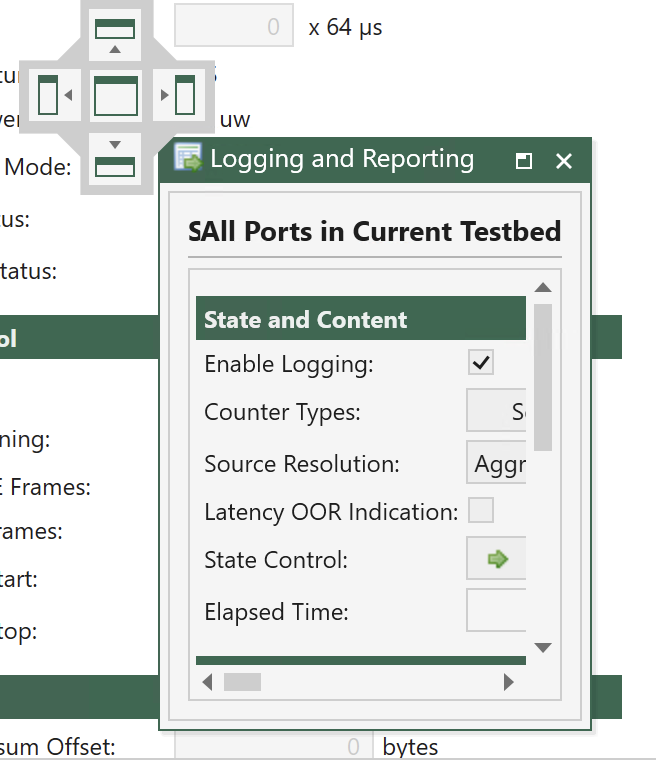Maximize the Logging and Reporting panel
The image size is (656, 765).
(x=524, y=161)
